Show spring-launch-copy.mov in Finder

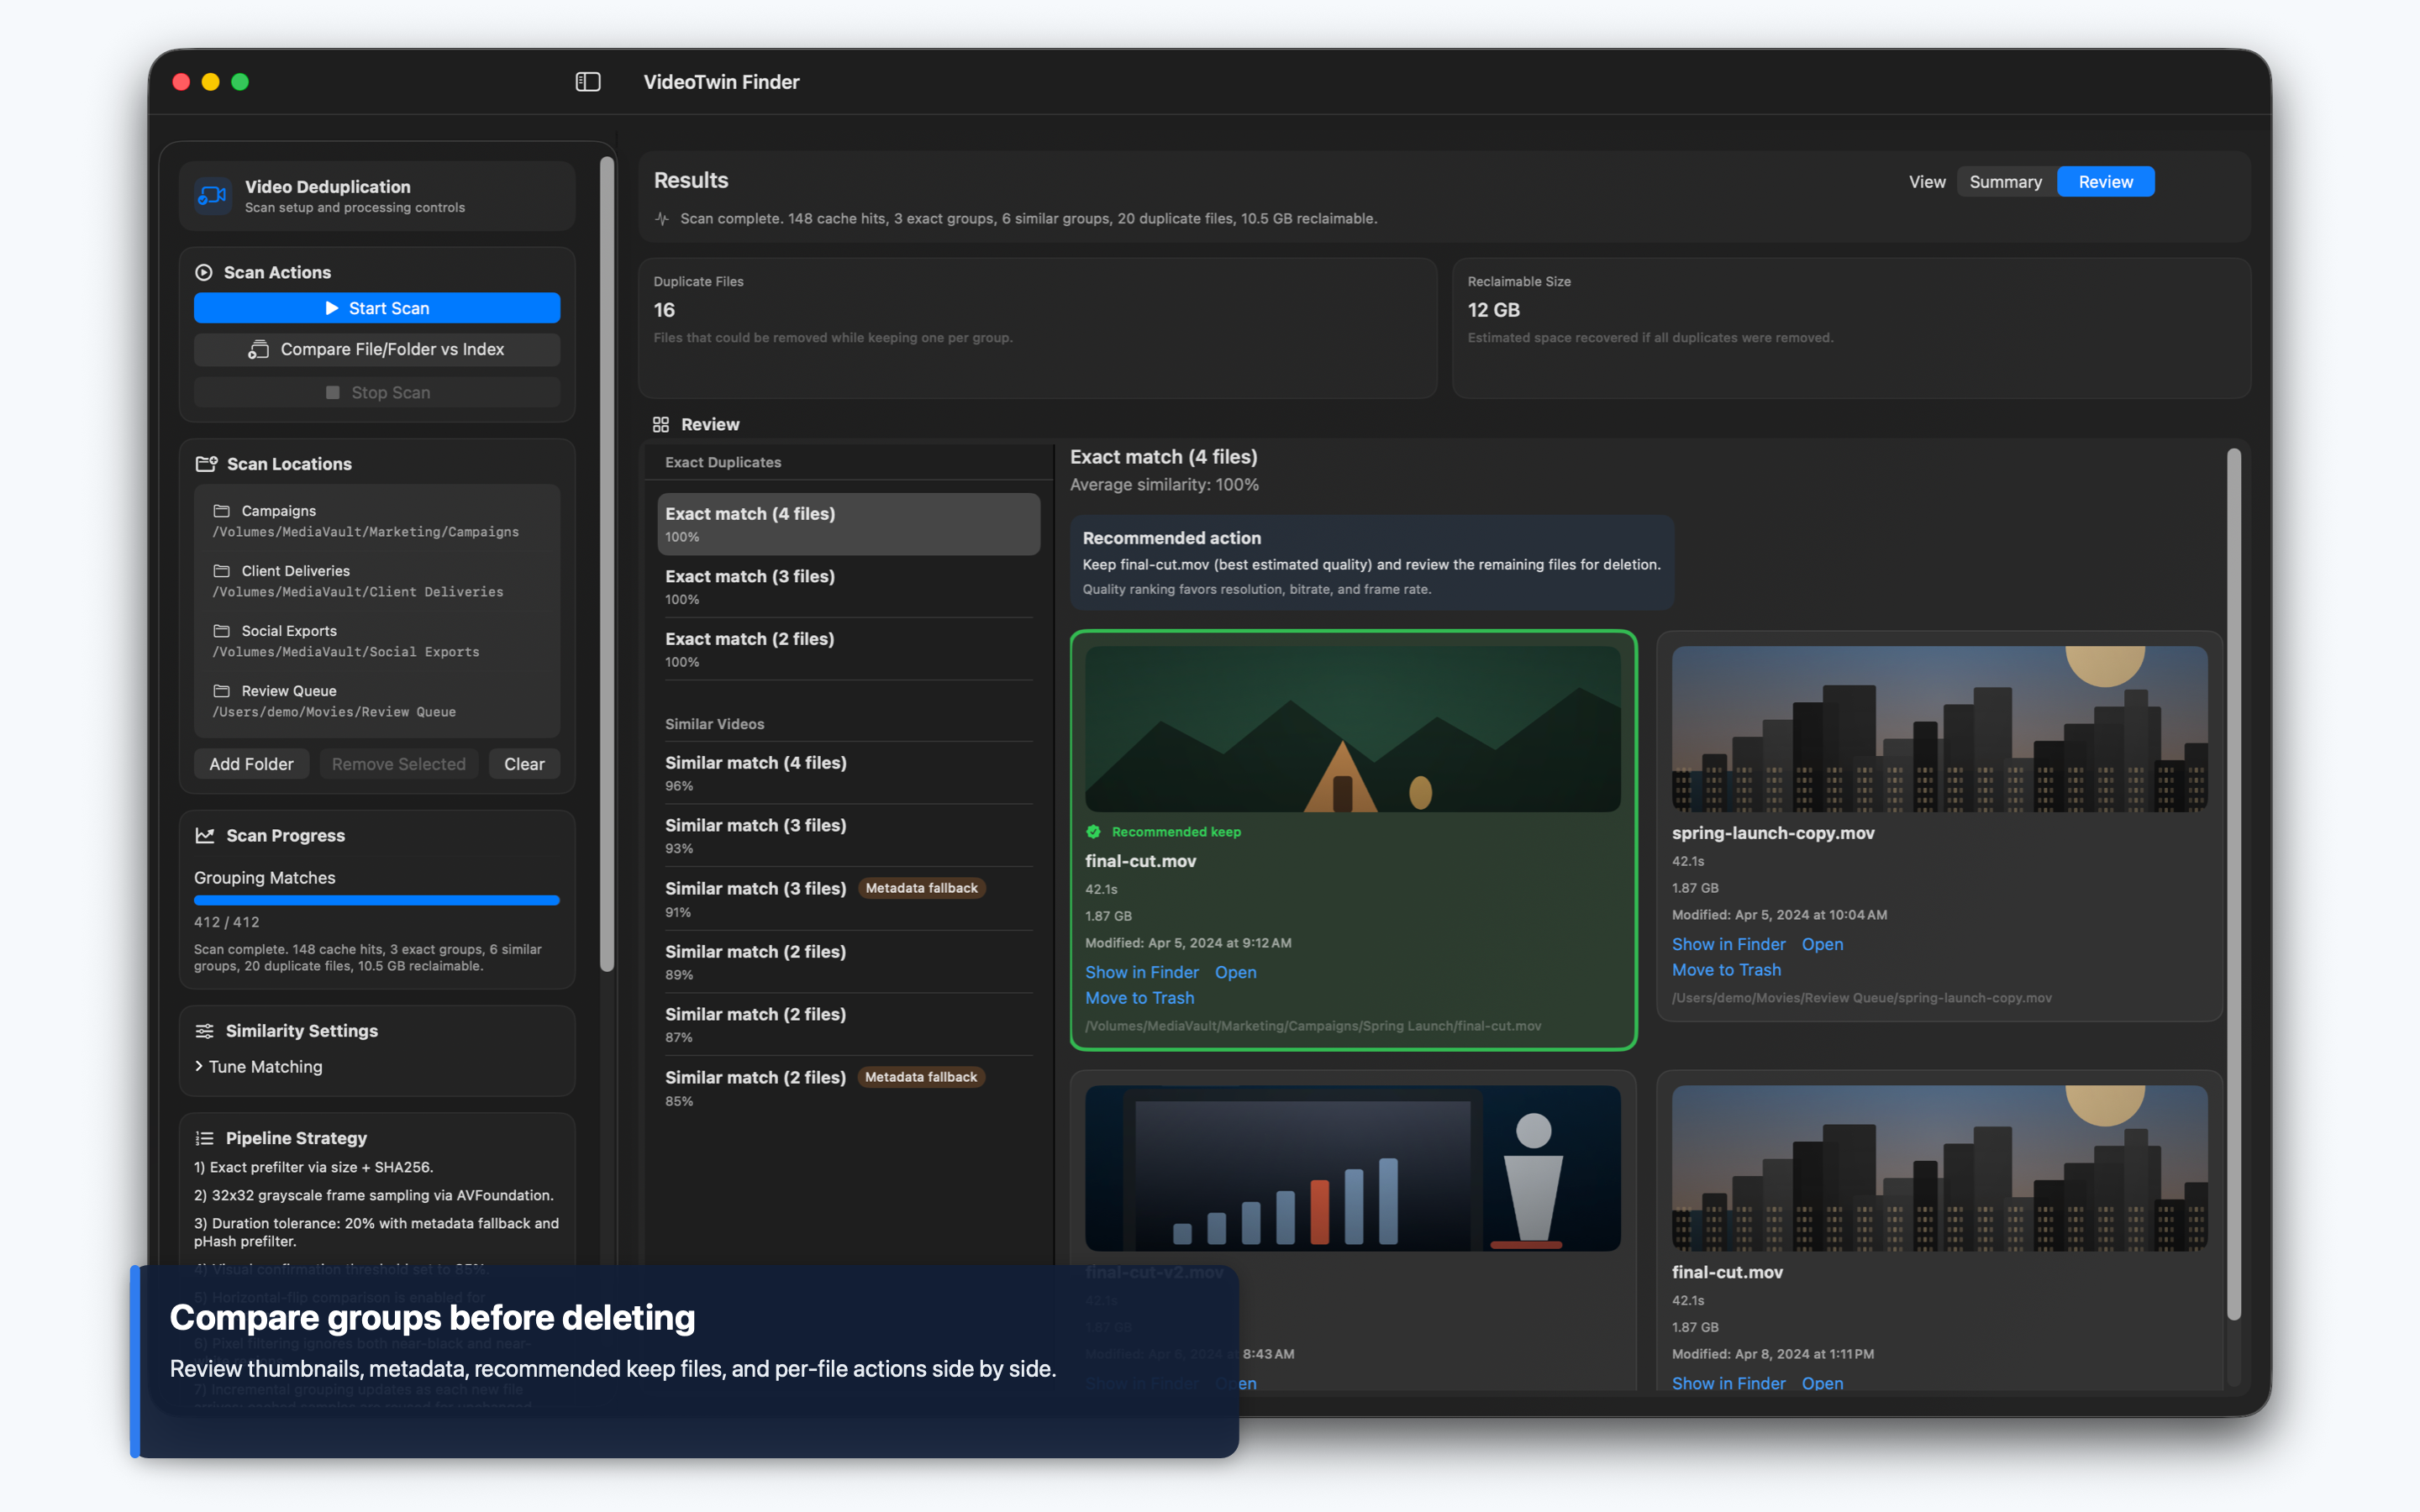click(1728, 944)
